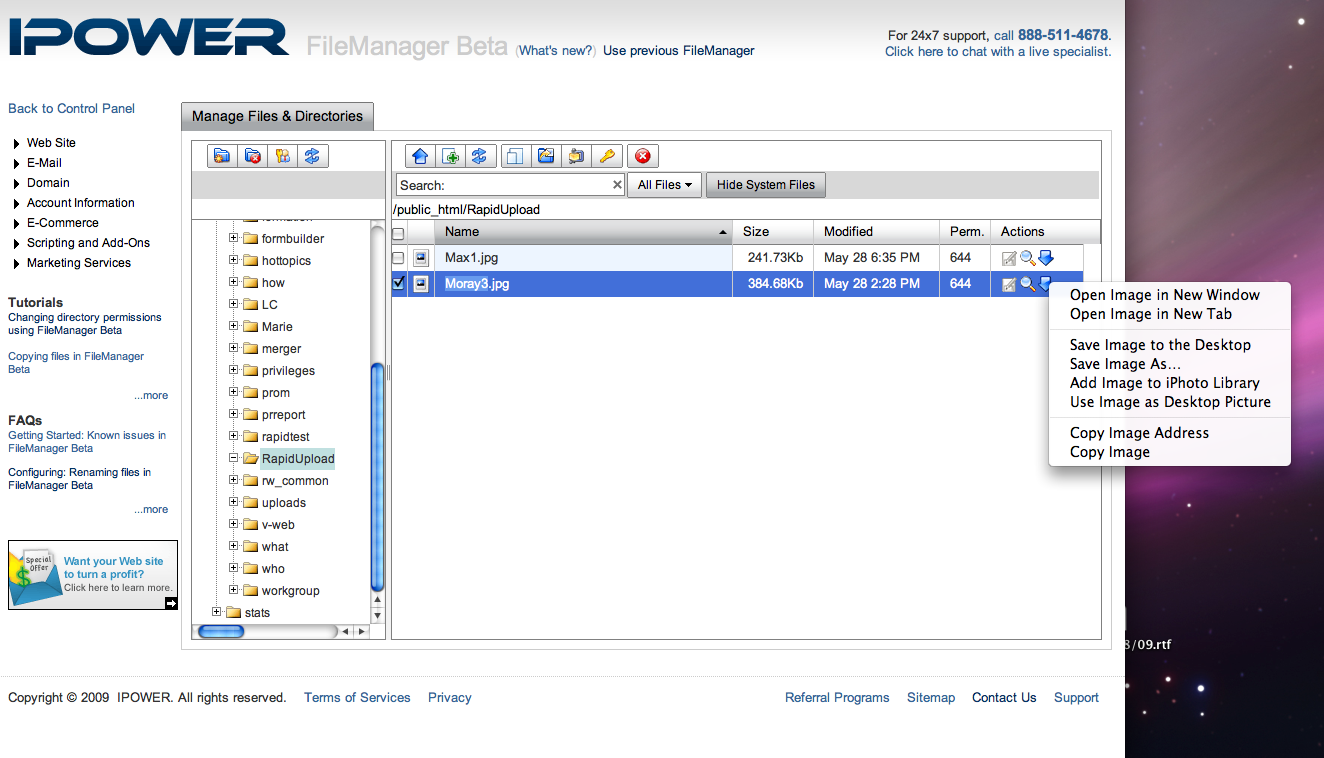
Task: Open the Terms of Services link
Action: point(357,698)
